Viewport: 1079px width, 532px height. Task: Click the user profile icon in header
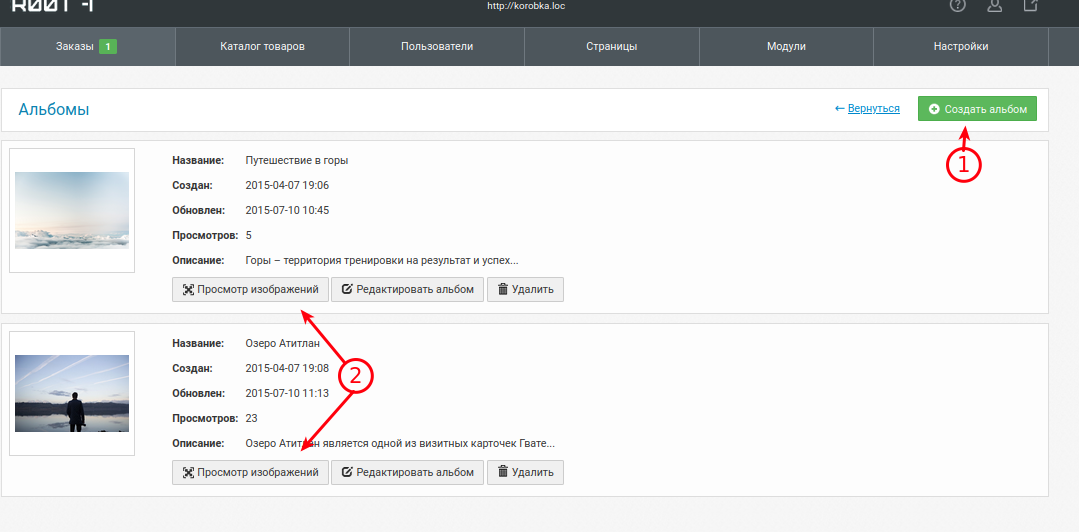(994, 6)
